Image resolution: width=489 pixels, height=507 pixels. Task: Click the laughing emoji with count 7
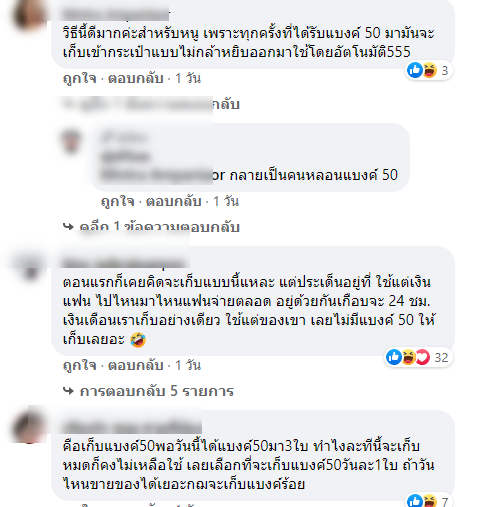click(430, 501)
